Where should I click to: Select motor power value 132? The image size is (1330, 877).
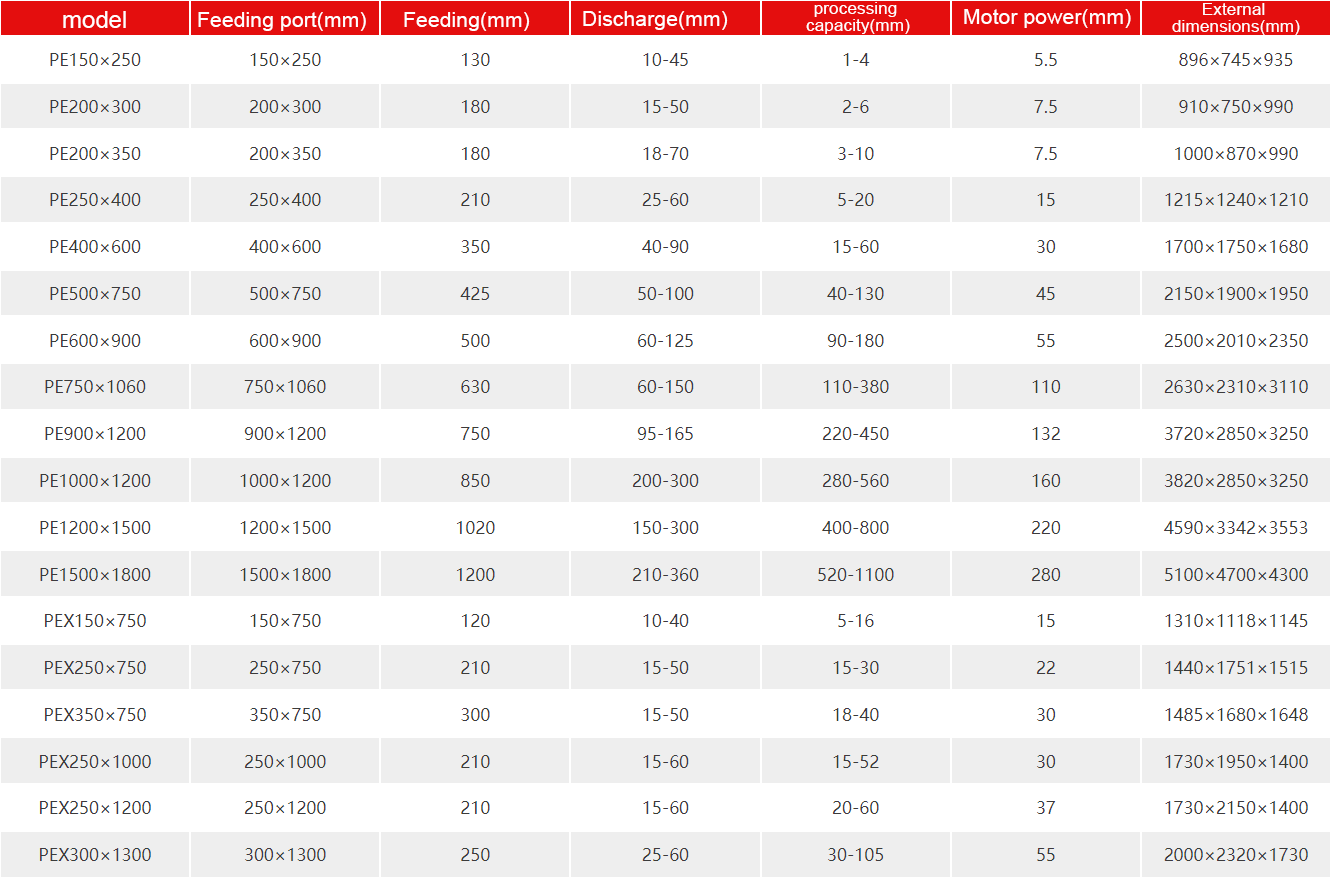pyautogui.click(x=1046, y=434)
